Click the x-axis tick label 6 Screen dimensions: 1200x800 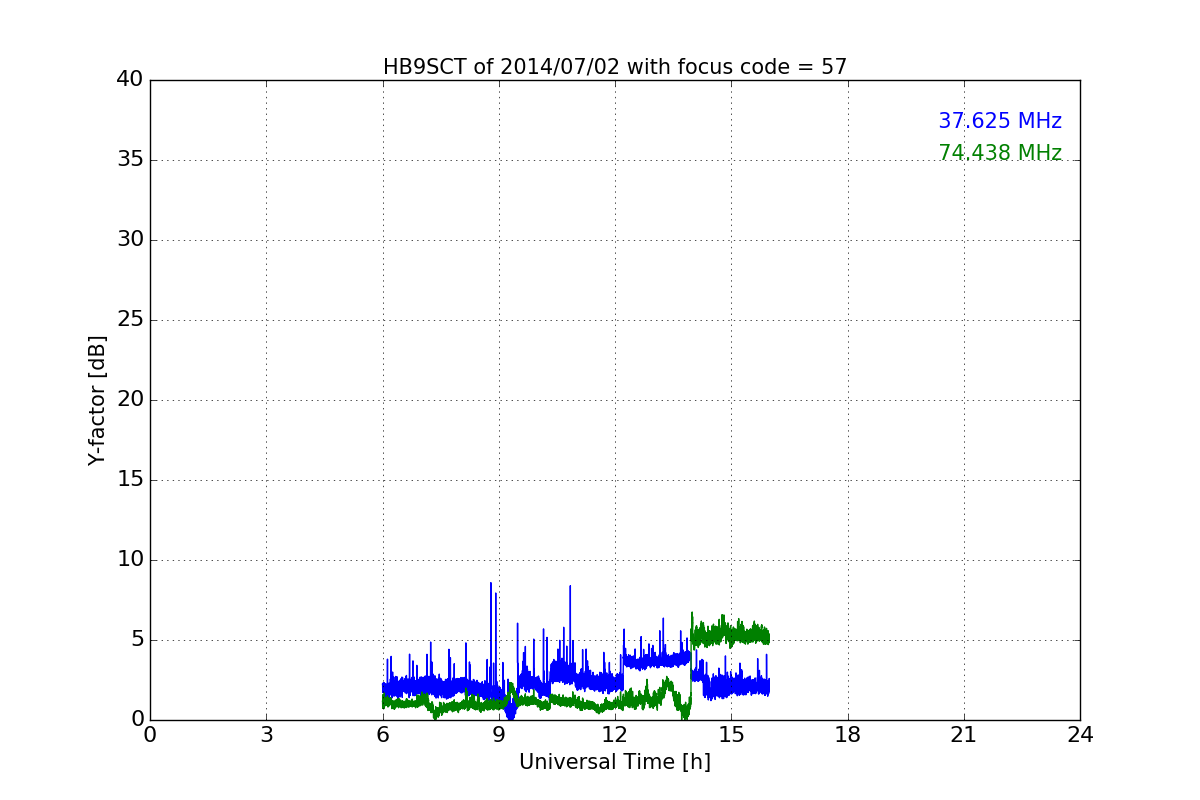(383, 734)
